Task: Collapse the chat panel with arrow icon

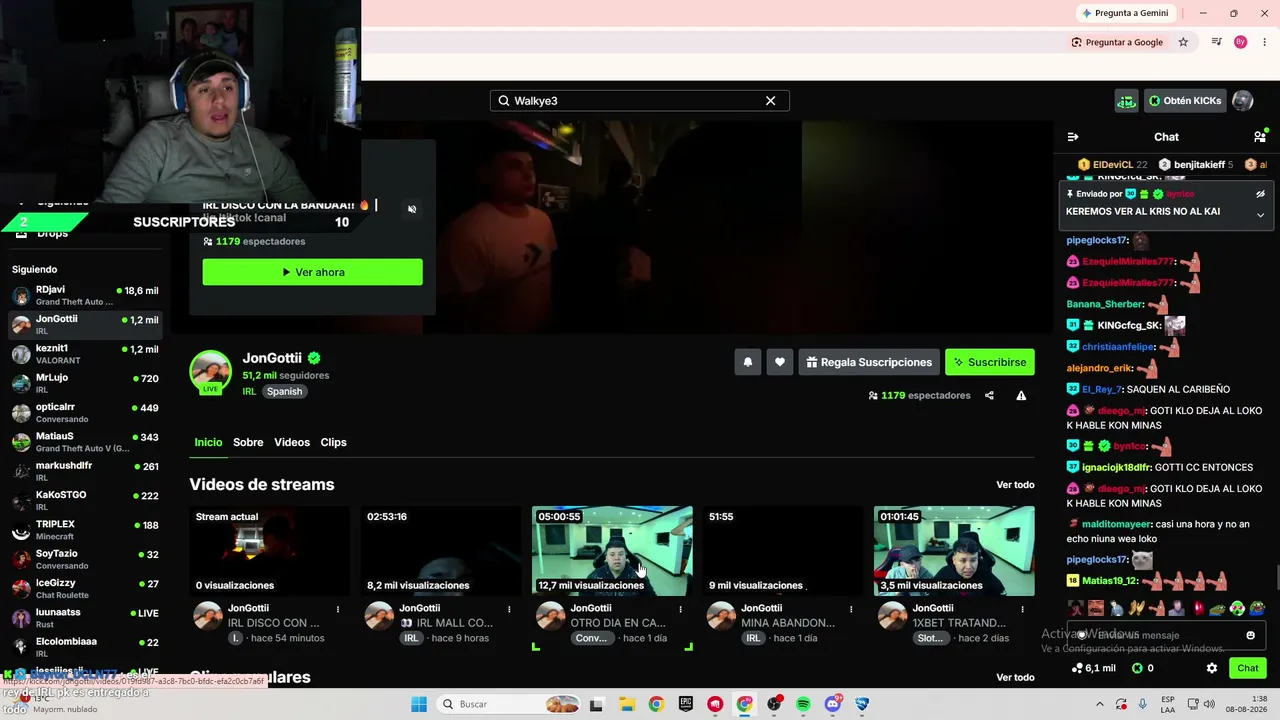Action: point(1073,137)
